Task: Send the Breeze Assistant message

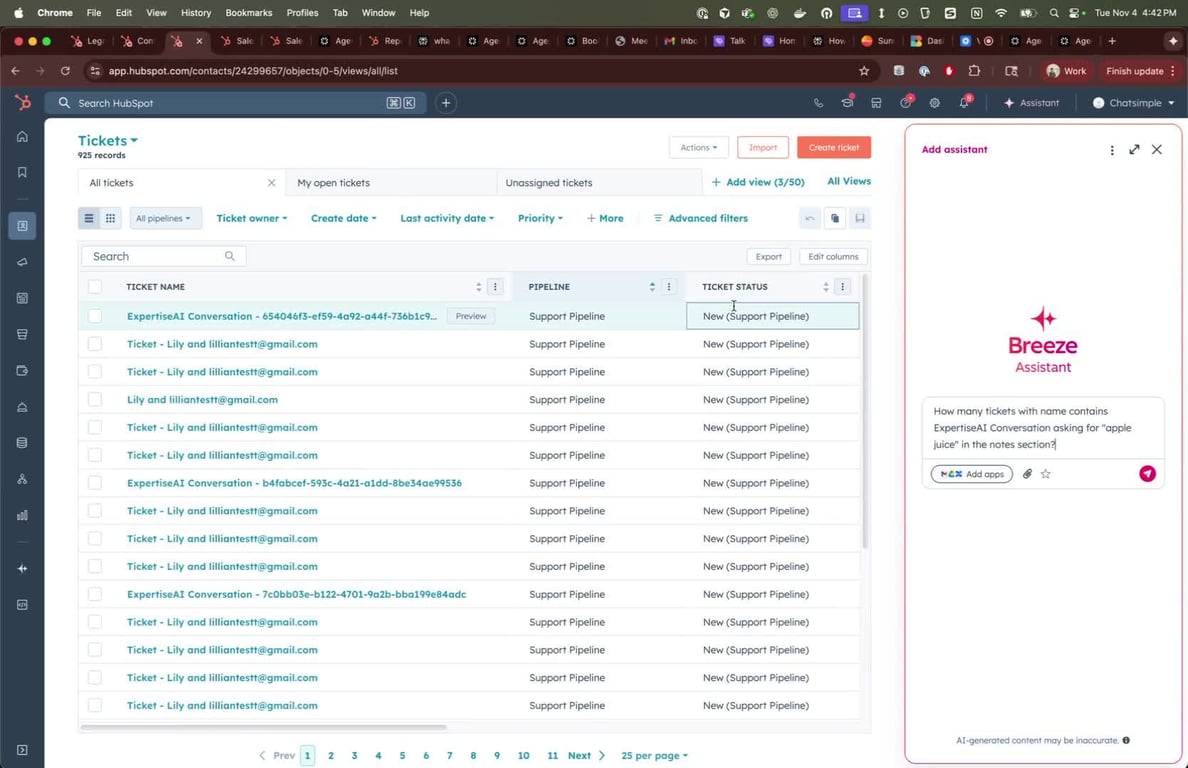Action: click(x=1147, y=474)
